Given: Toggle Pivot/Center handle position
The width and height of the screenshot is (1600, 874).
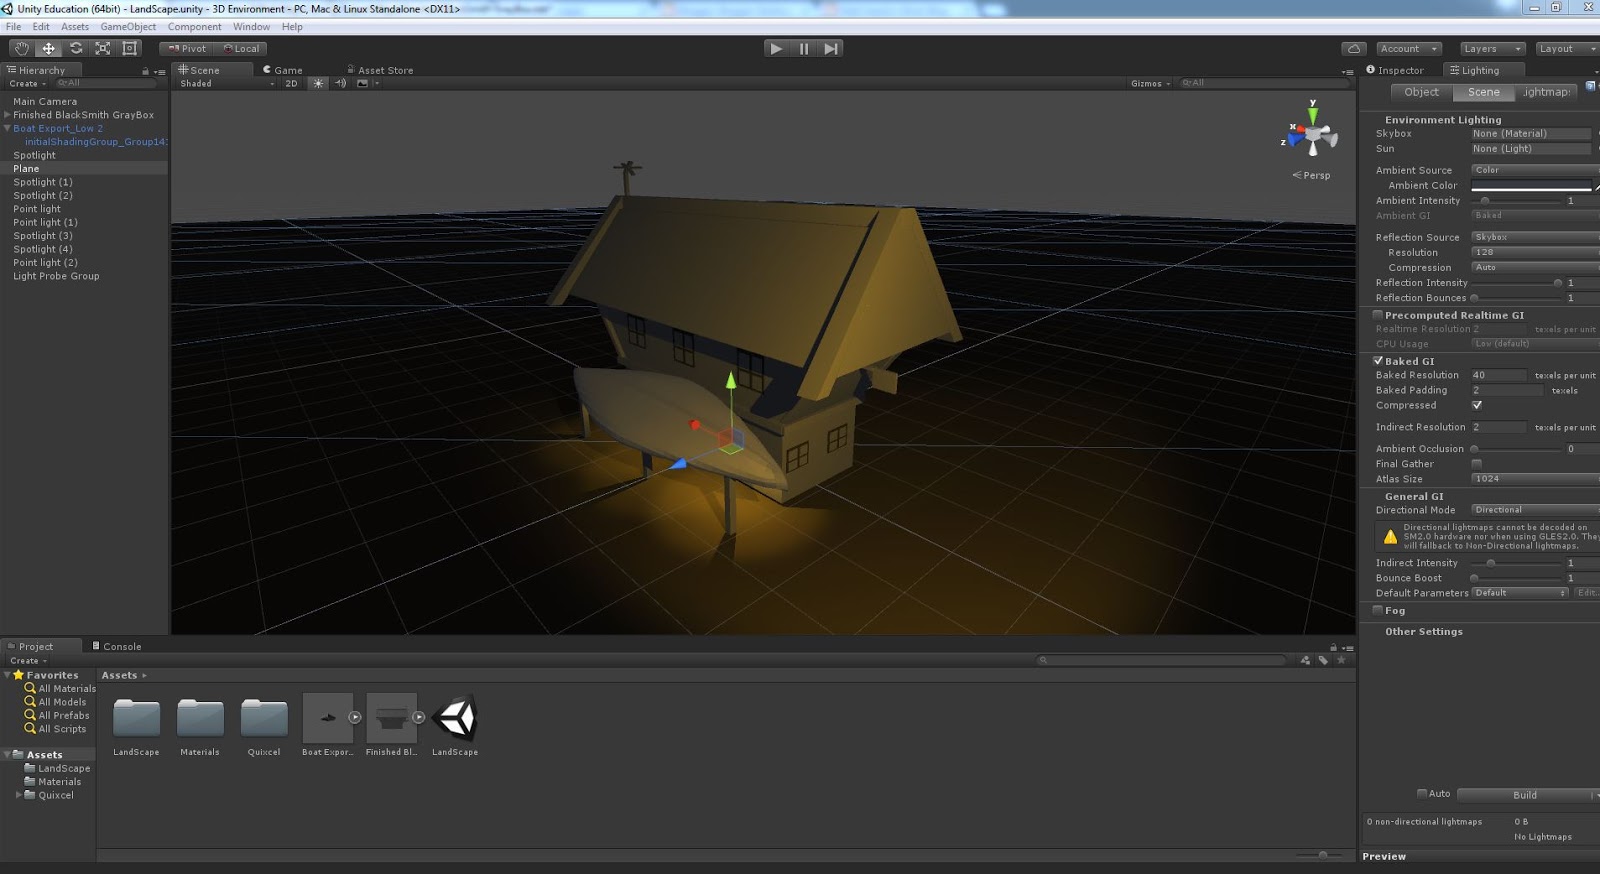Looking at the screenshot, I should pyautogui.click(x=187, y=48).
